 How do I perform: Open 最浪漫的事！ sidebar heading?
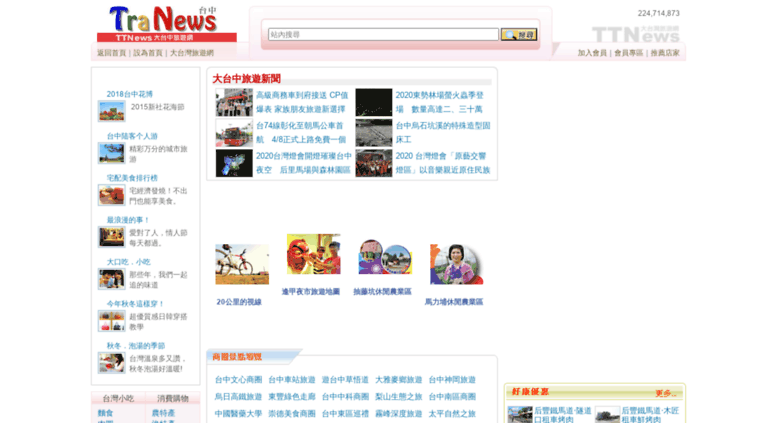tap(128, 220)
